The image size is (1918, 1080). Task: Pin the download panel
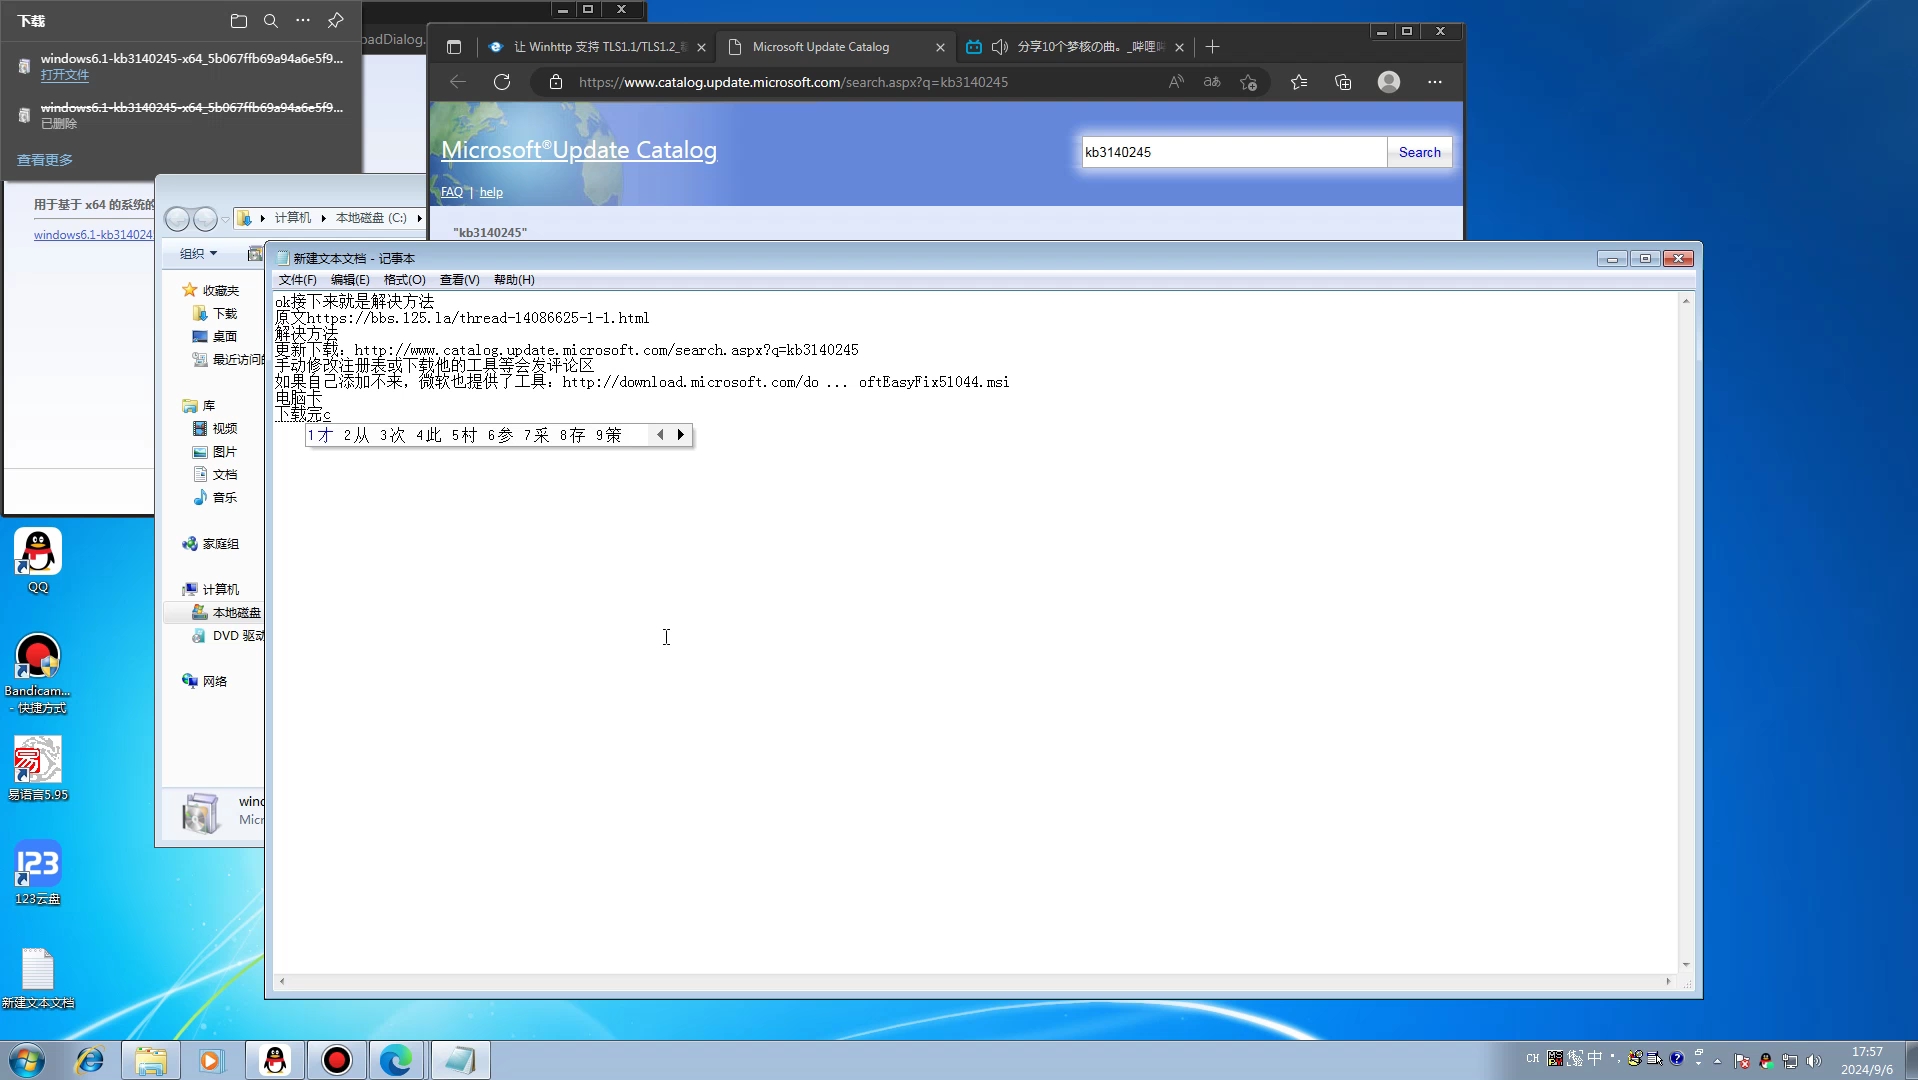[336, 20]
